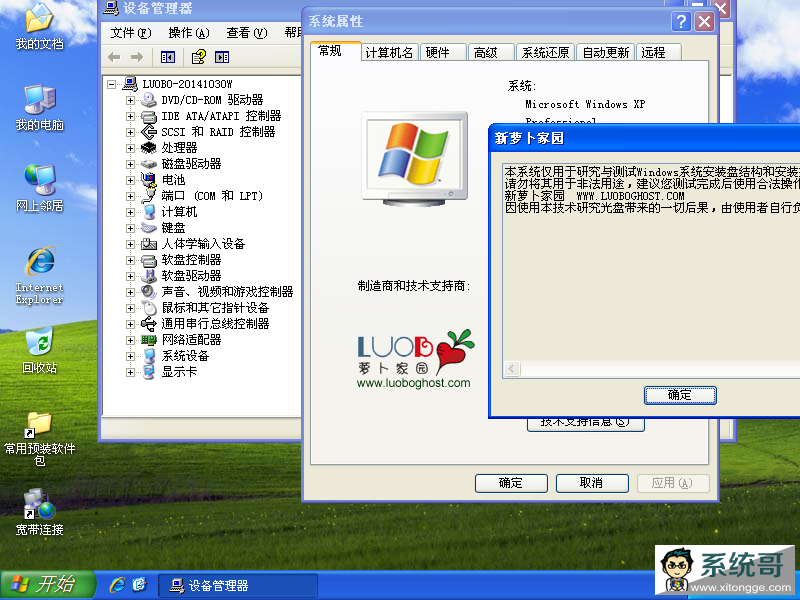The width and height of the screenshot is (800, 600).
Task: Open the 回收站 recycle bin icon
Action: 39,351
